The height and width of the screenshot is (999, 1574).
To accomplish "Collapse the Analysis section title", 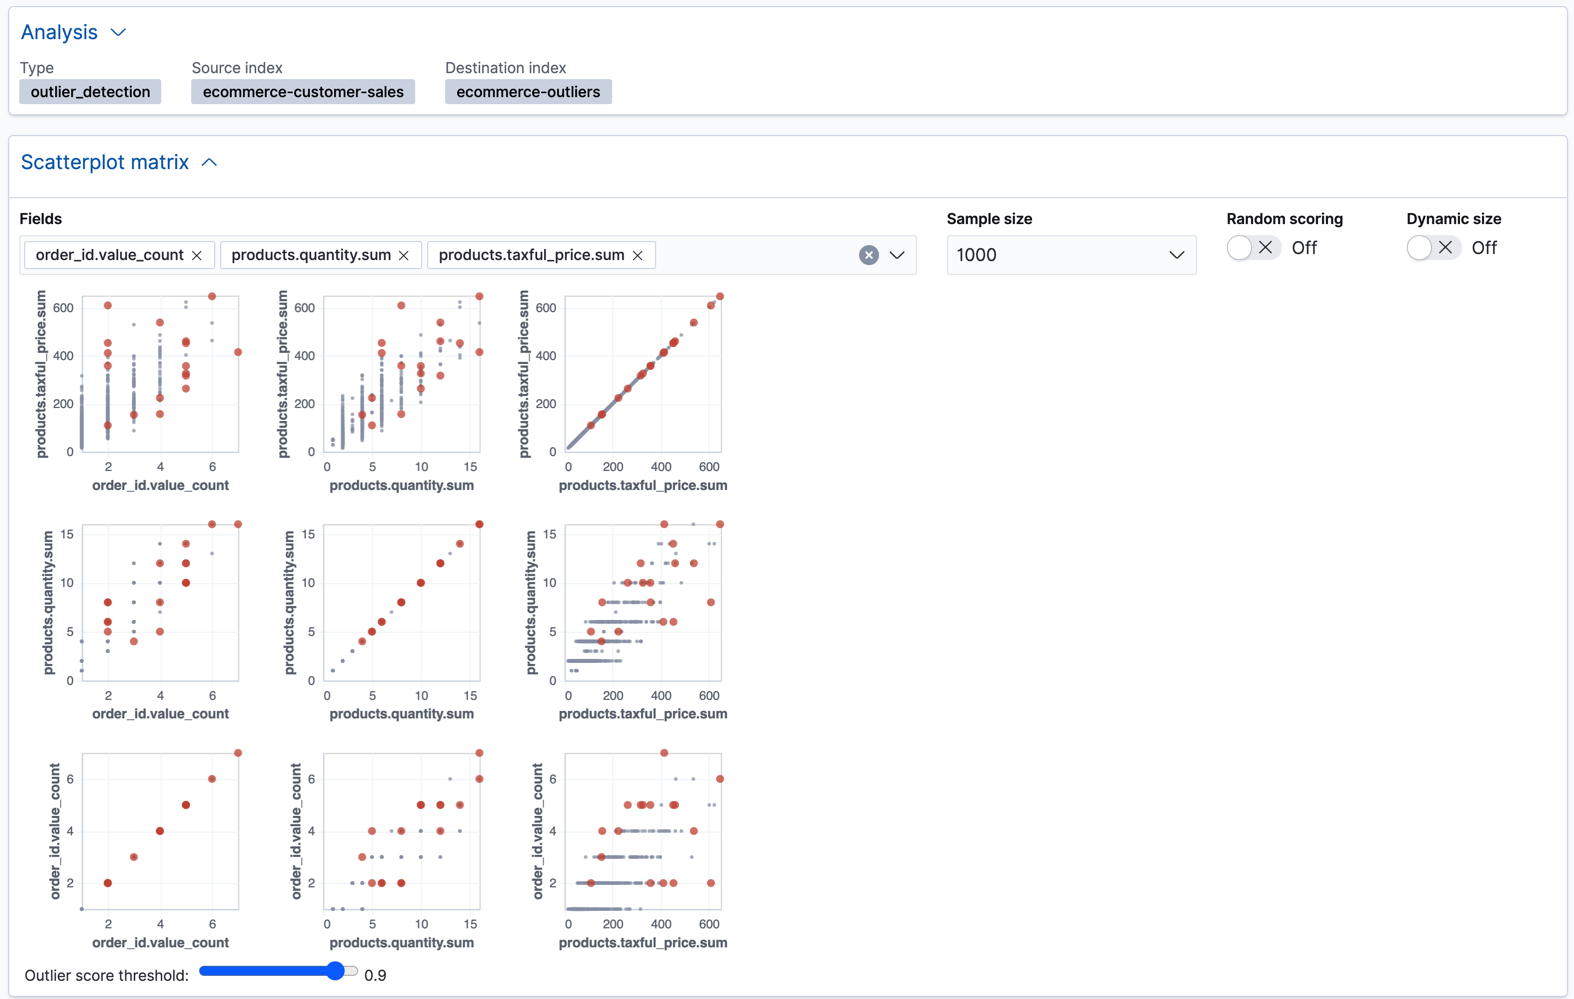I will 59,32.
